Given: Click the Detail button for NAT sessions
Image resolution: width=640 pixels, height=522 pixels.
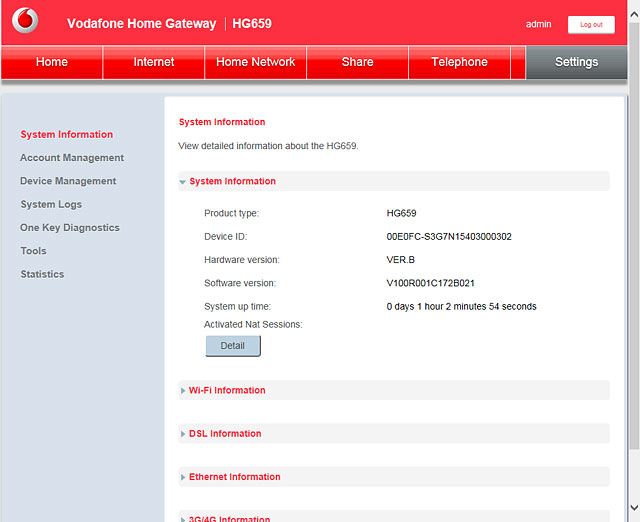Looking at the screenshot, I should (233, 346).
